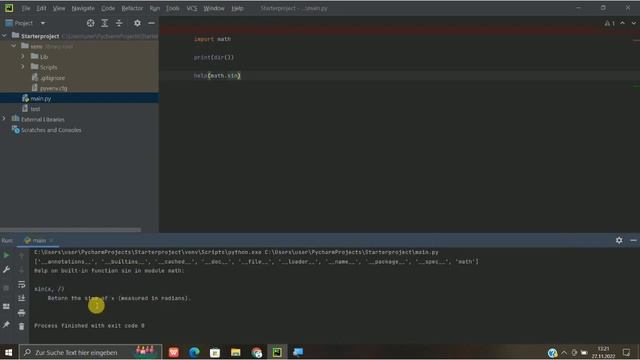This screenshot has width=640, height=360.
Task: Open Microsoft Edge from the taskbar
Action: 194,352
